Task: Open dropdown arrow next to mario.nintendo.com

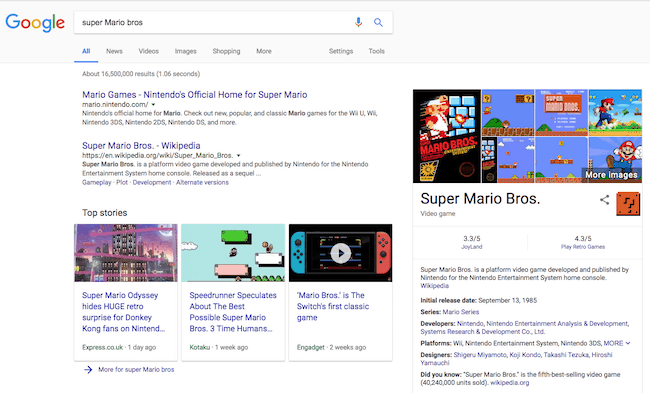Action: pos(153,104)
